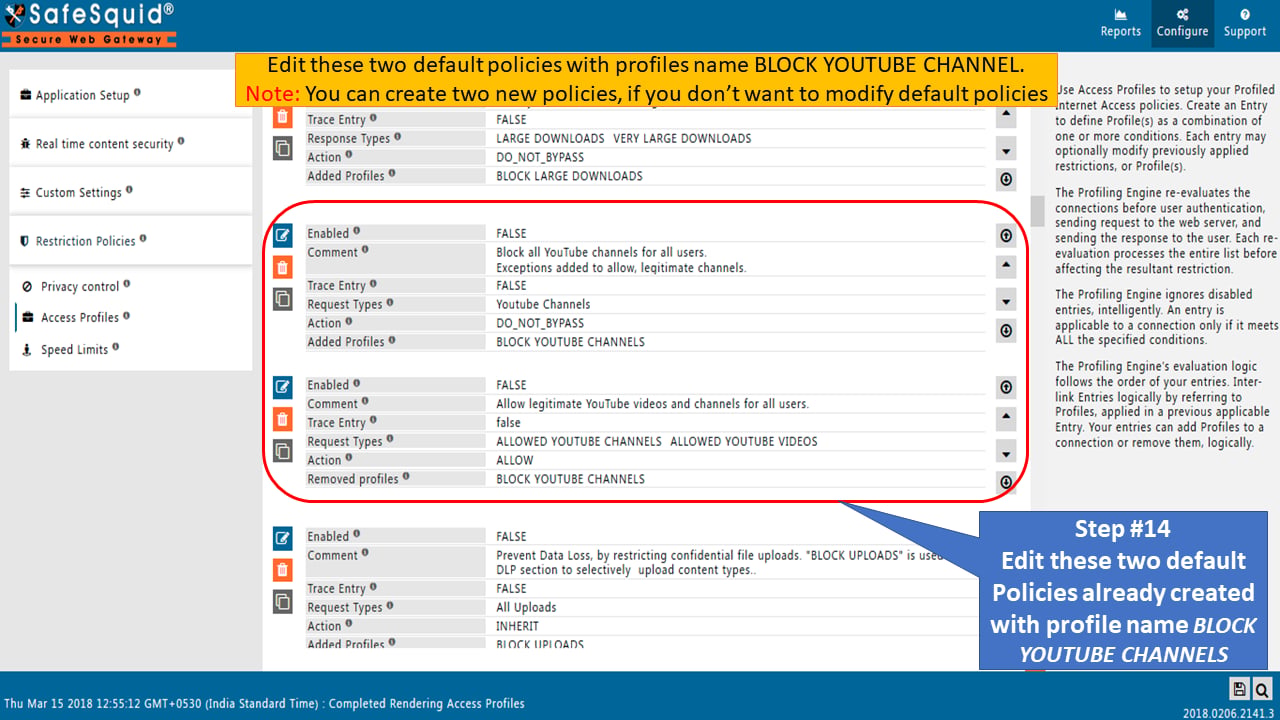The width and height of the screenshot is (1280, 720).
Task: Move BLOCK LARGE DOWNLOADS entry to bottom
Action: tap(1006, 180)
